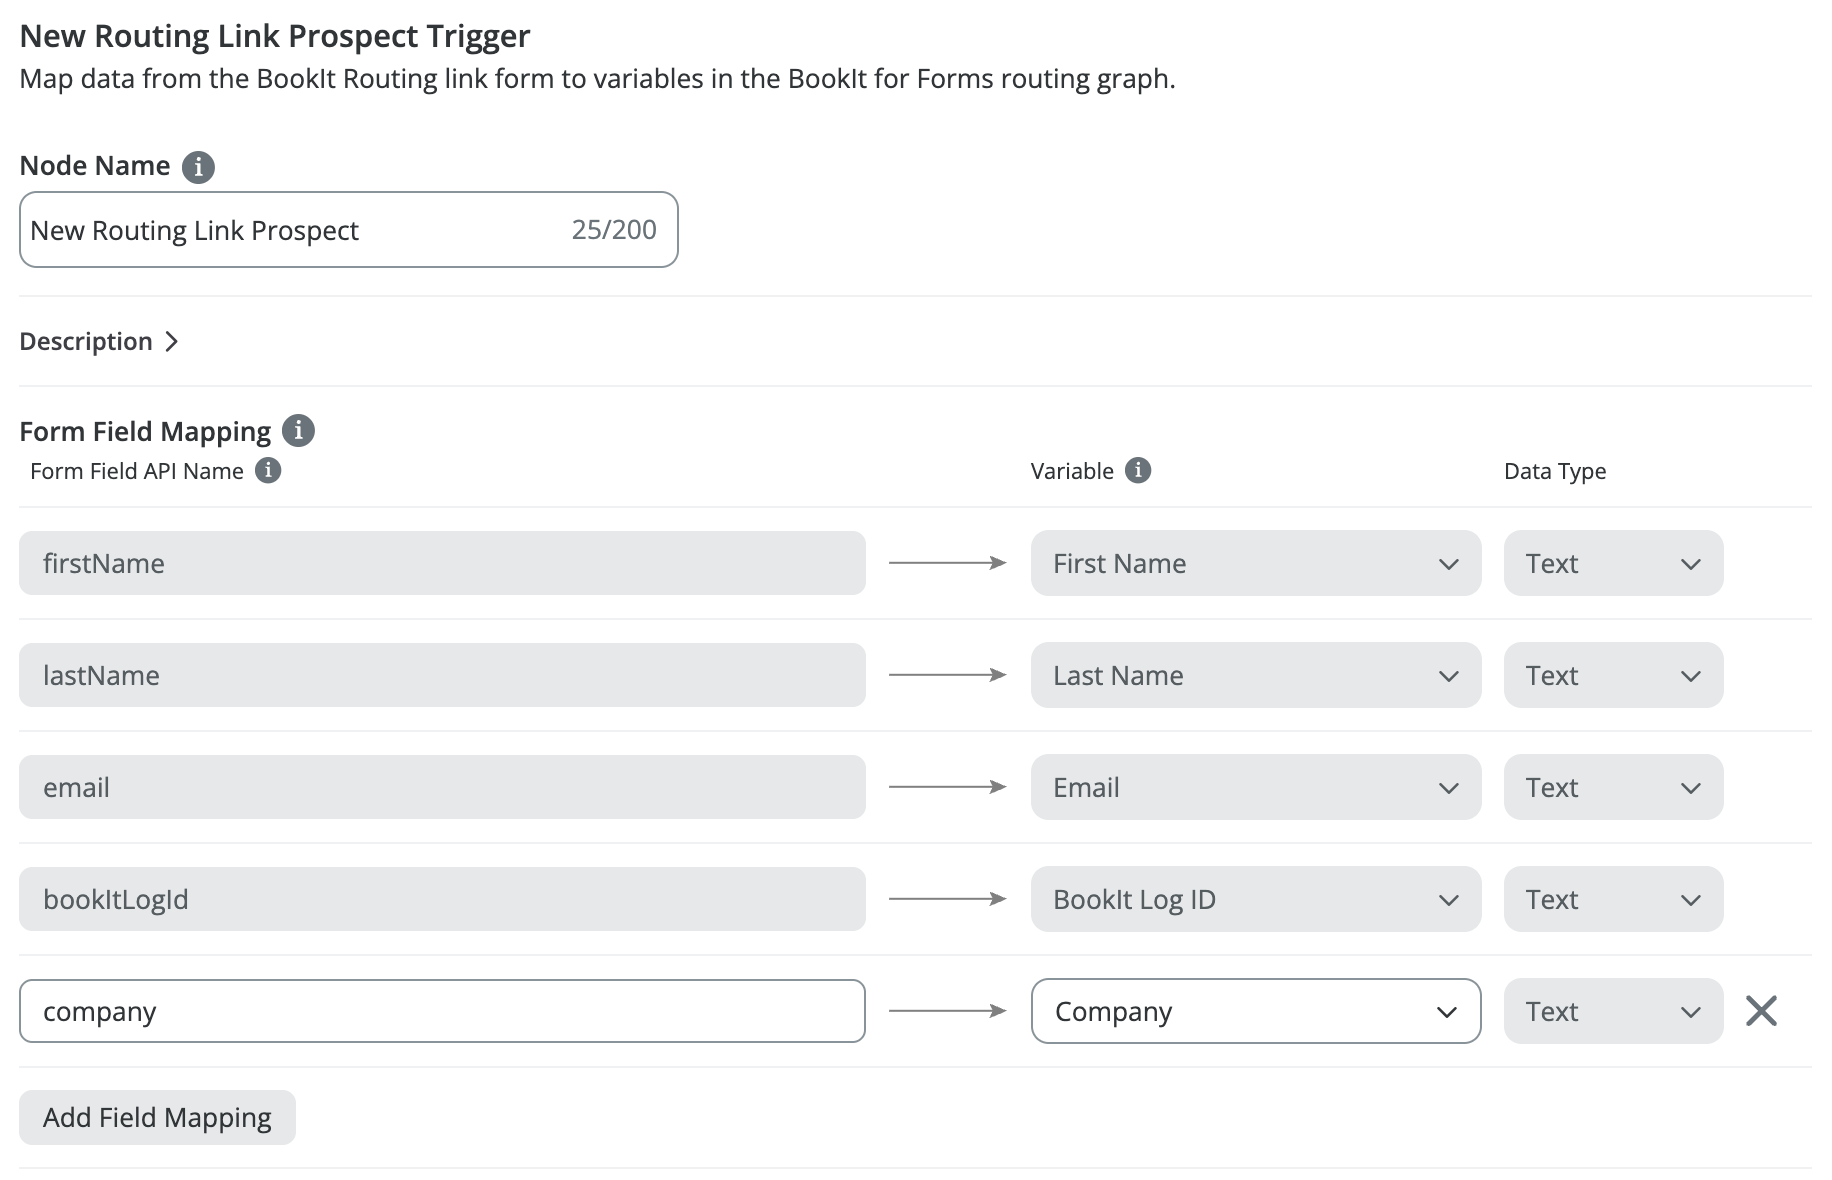Open the First Name variable dropdown
Viewport: 1832px width, 1180px height.
point(1255,563)
